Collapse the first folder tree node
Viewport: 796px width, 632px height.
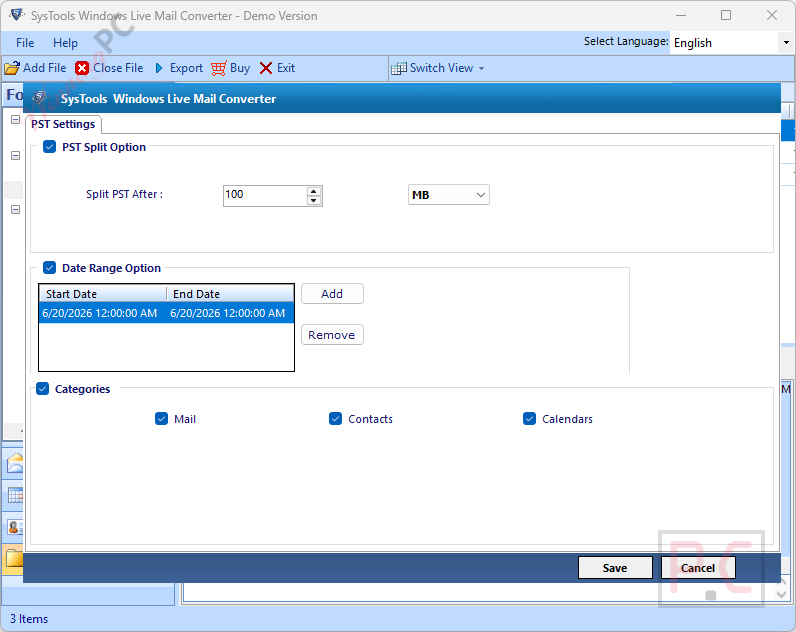click(x=16, y=119)
